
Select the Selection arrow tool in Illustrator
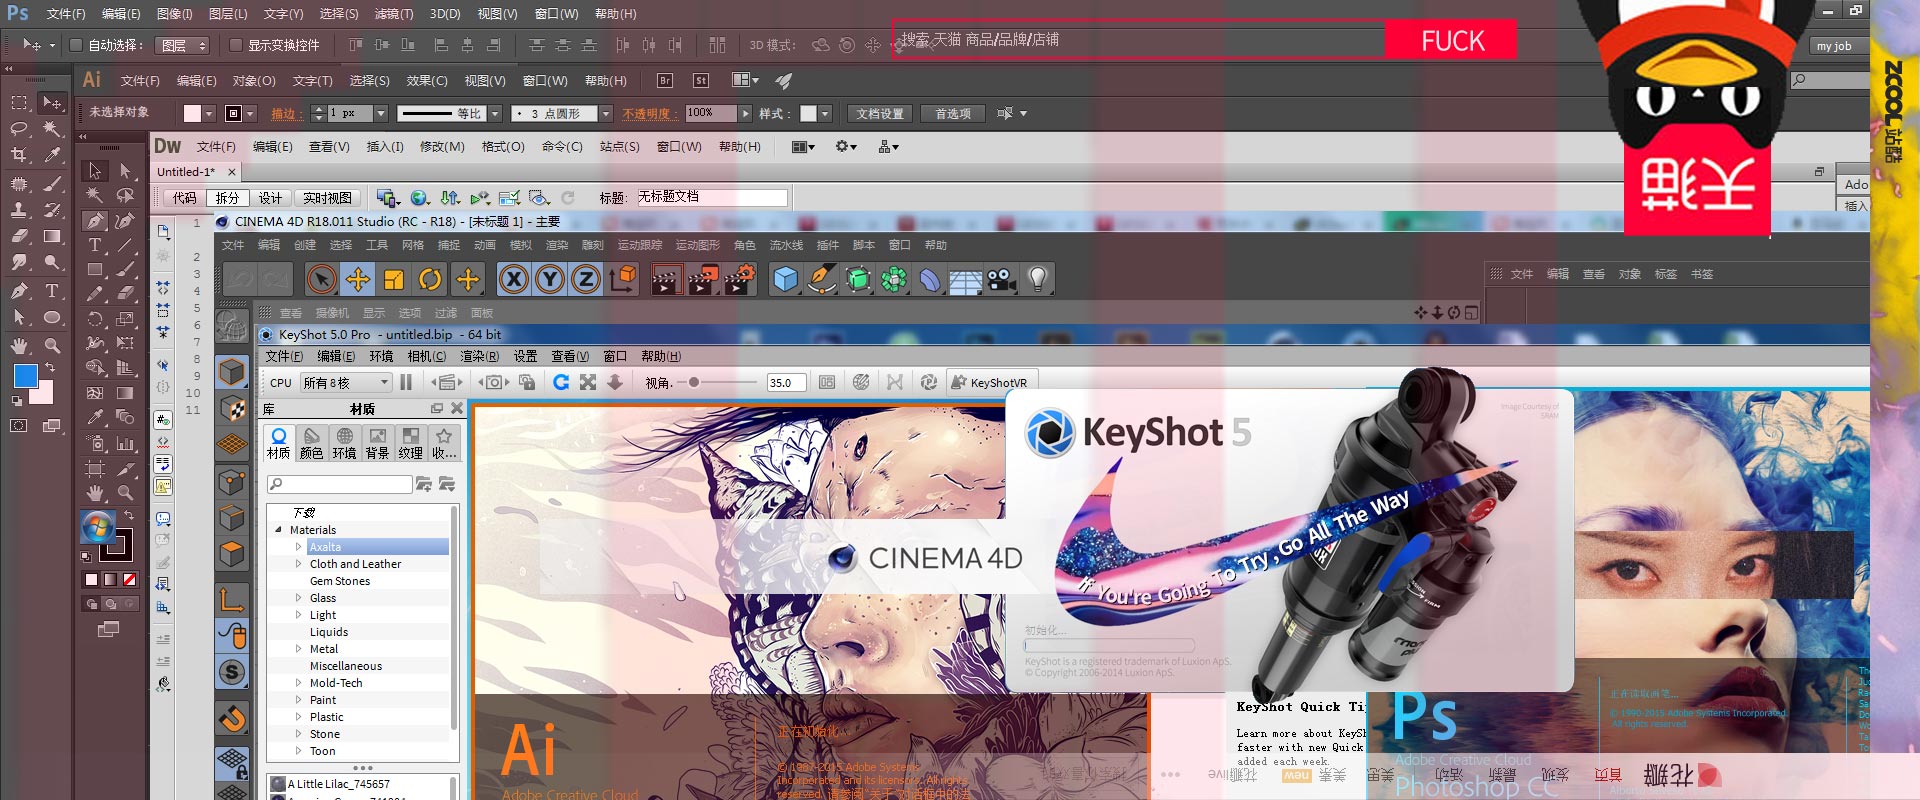pos(94,171)
